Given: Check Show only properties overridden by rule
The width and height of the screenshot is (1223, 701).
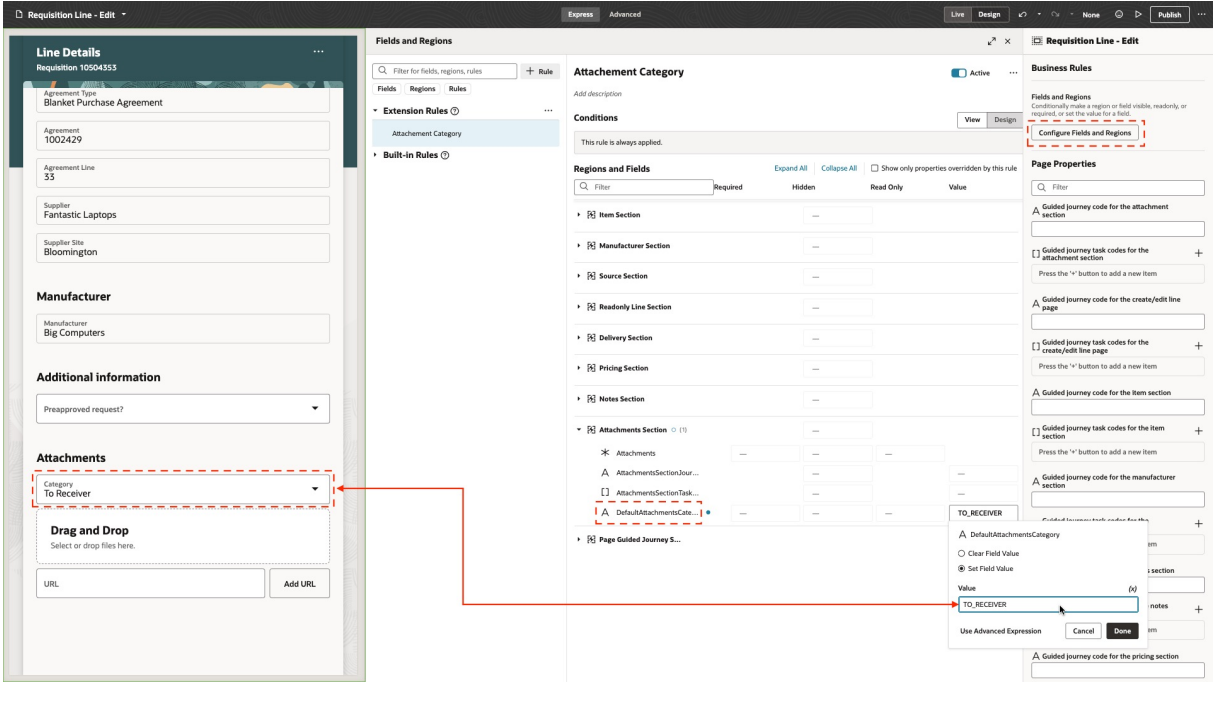Looking at the screenshot, I should pyautogui.click(x=875, y=168).
